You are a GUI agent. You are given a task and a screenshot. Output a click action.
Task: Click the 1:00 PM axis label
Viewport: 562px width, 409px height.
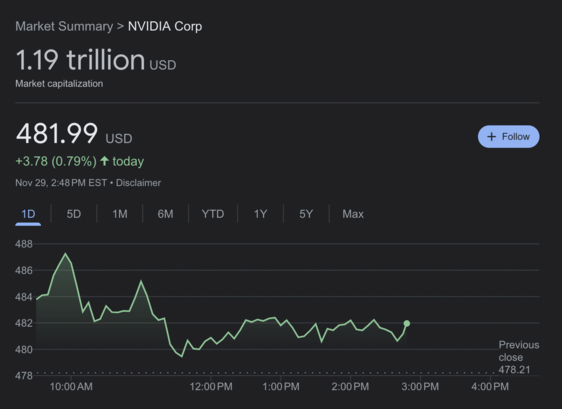(x=281, y=386)
